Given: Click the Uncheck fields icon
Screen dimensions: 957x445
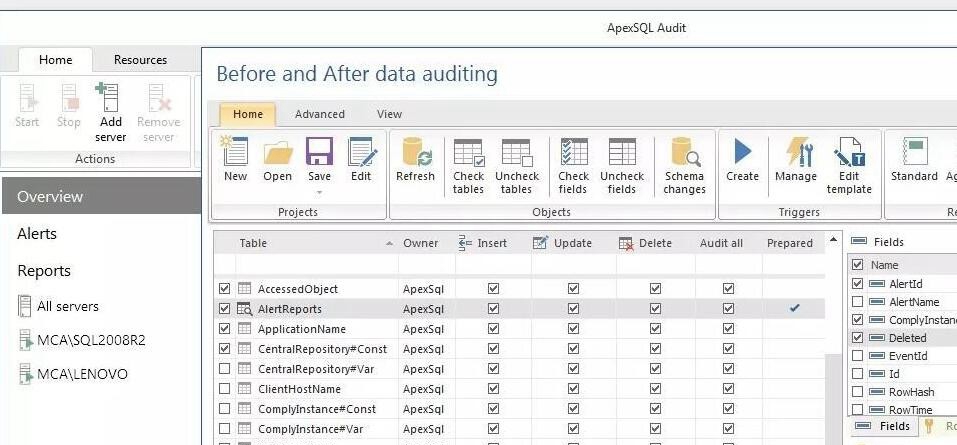Looking at the screenshot, I should pos(622,152).
